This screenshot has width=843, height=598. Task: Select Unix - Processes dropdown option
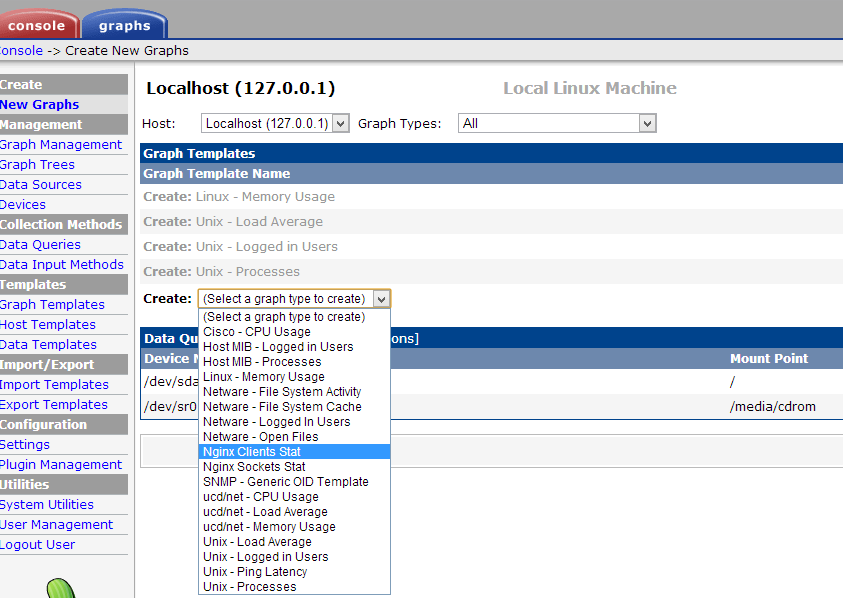[294, 587]
